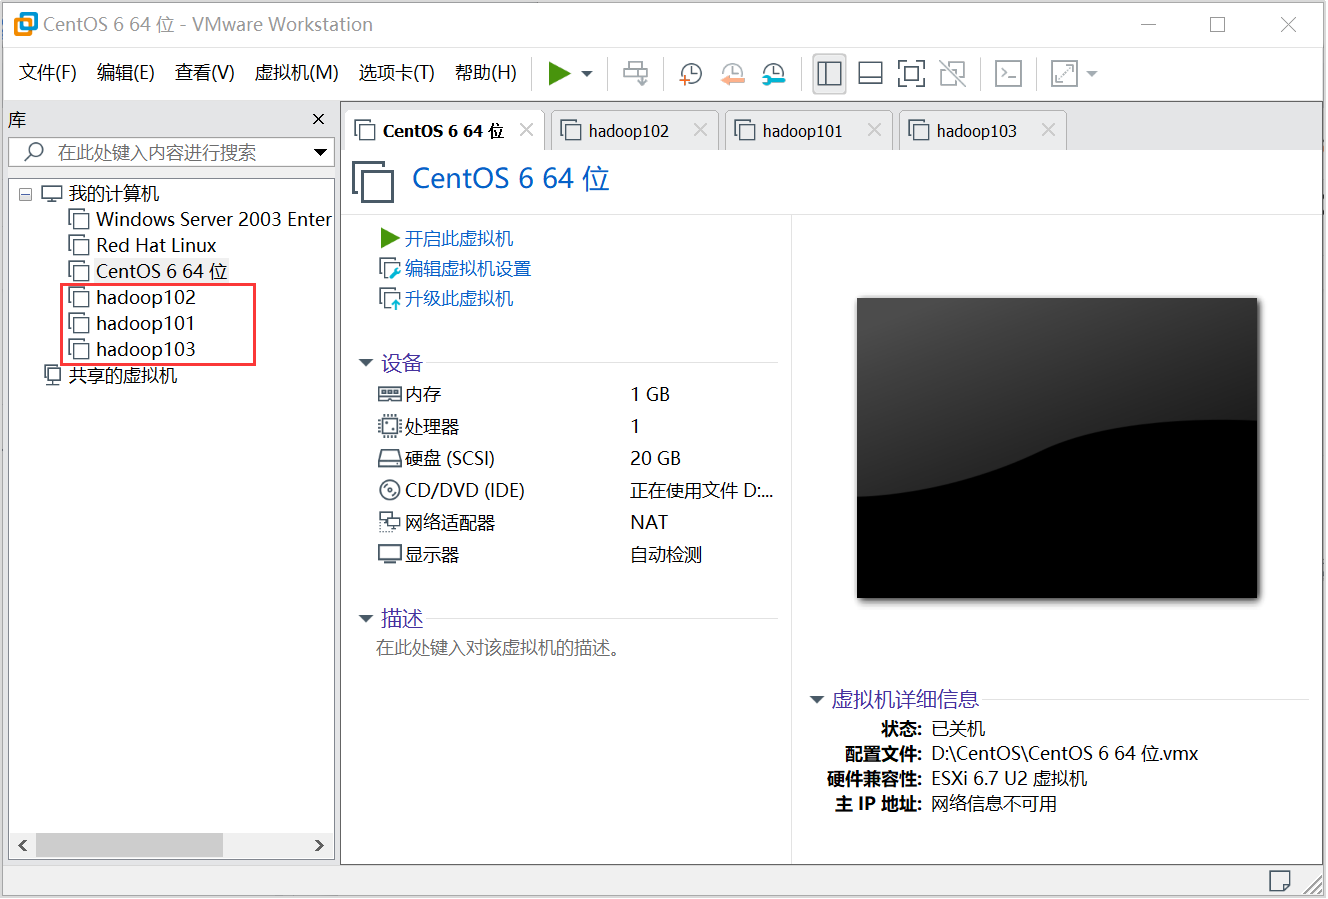The height and width of the screenshot is (899, 1328).
Task: Select Windows Server 2003 Enter in library
Action: click(x=199, y=219)
